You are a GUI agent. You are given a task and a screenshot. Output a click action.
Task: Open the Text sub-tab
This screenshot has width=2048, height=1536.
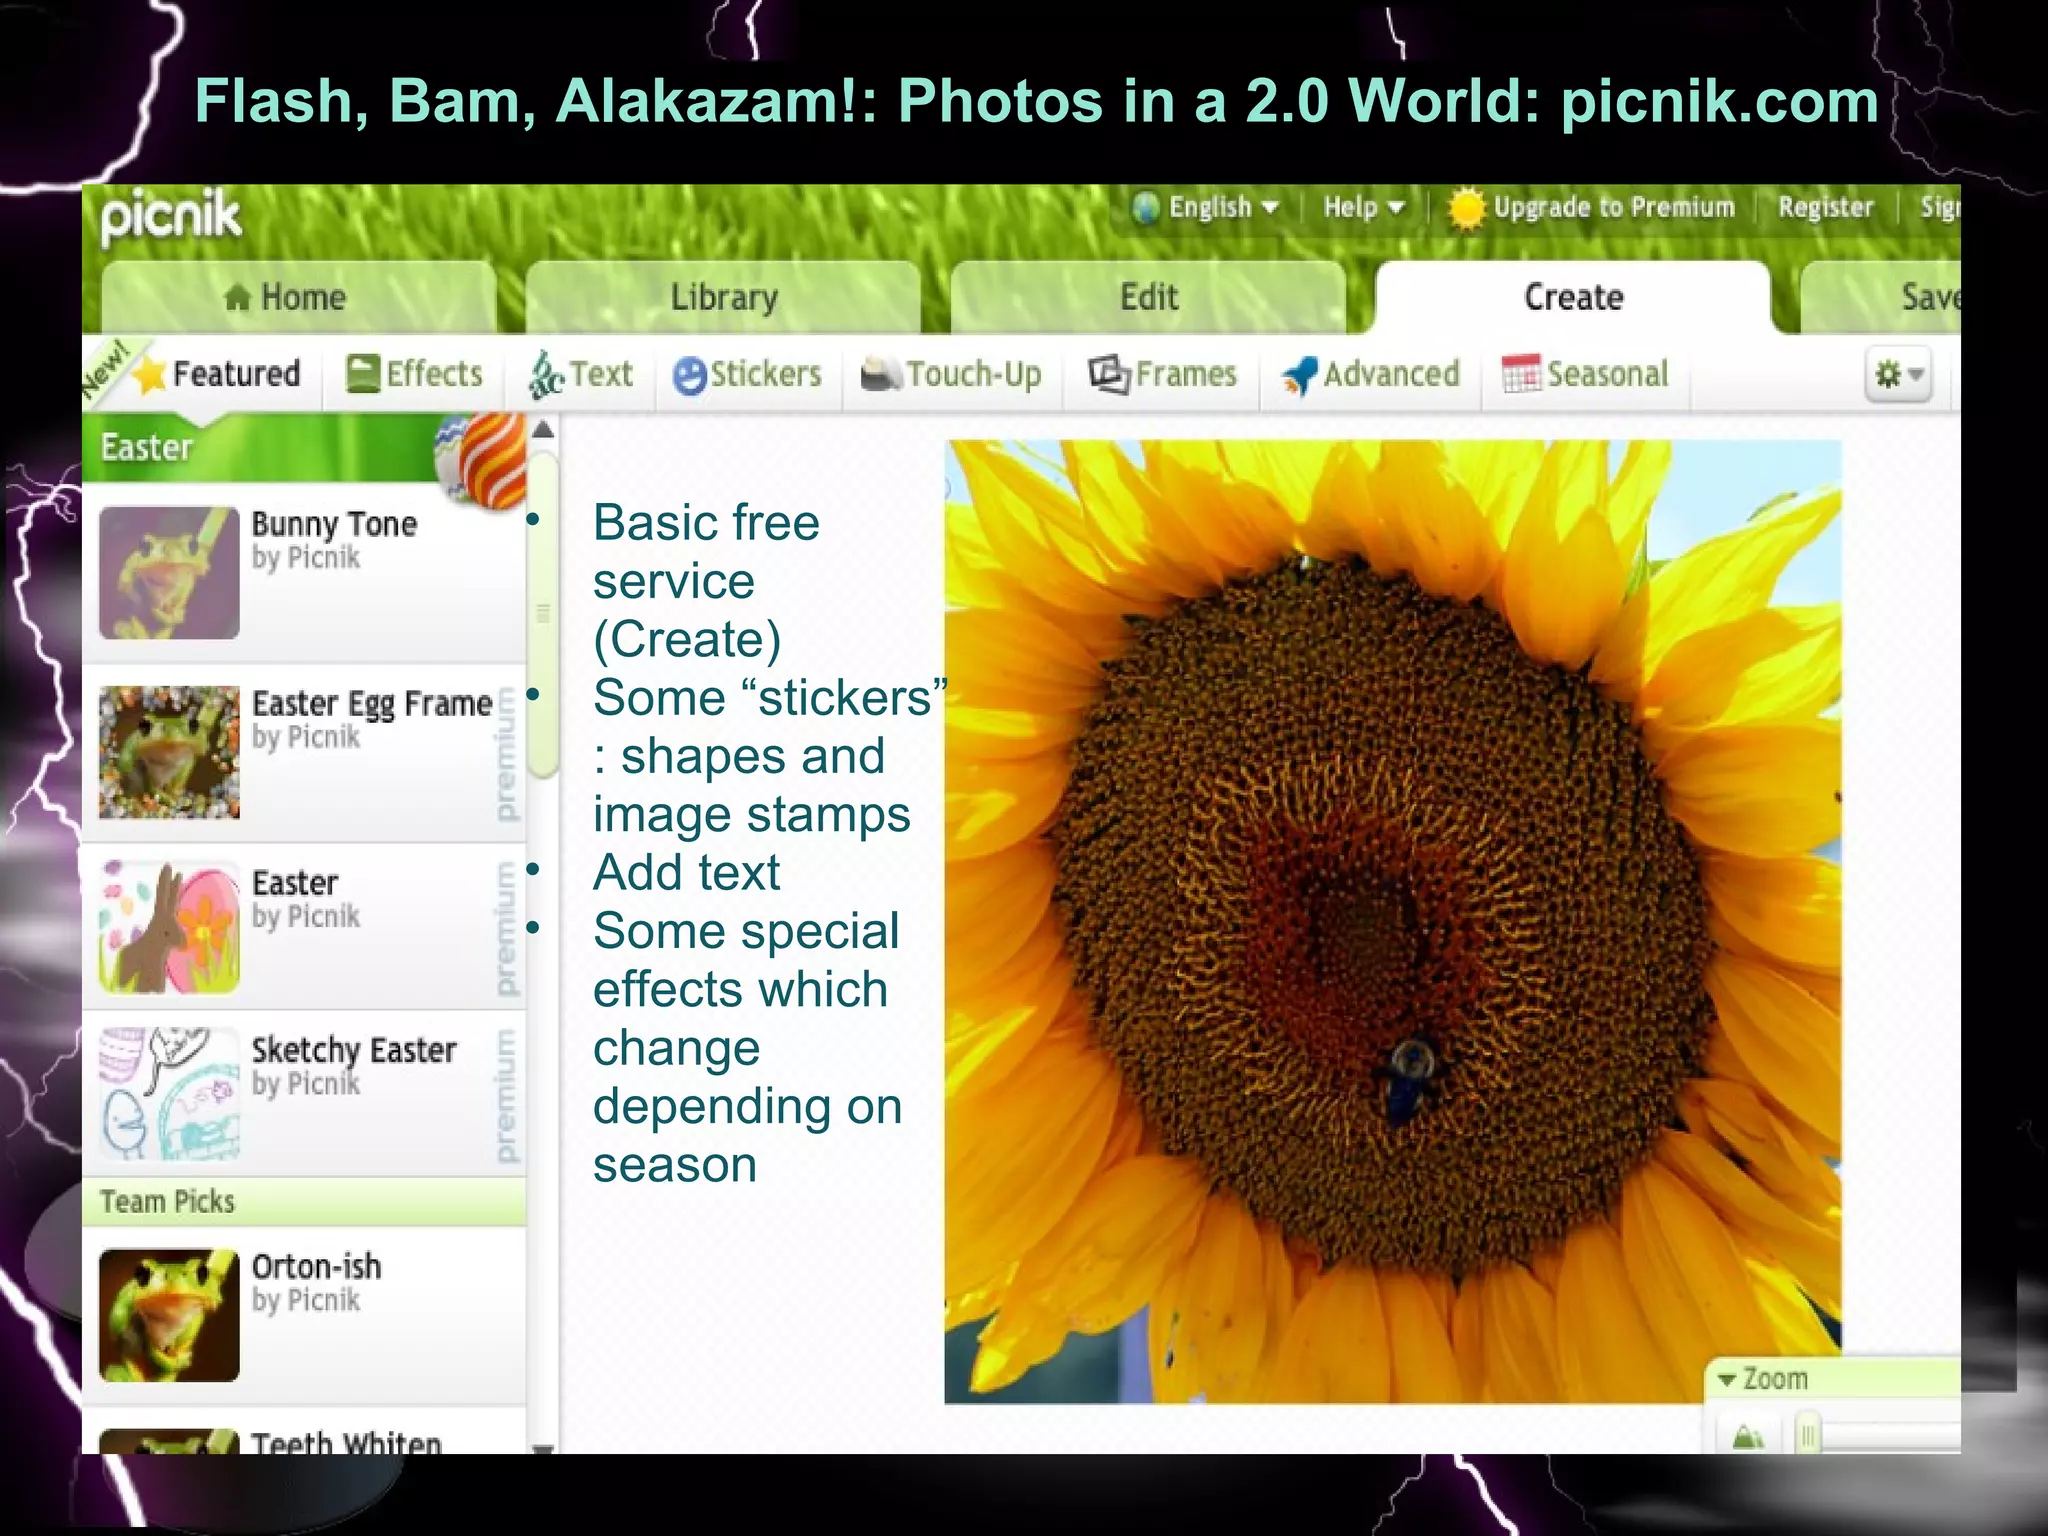pos(581,375)
